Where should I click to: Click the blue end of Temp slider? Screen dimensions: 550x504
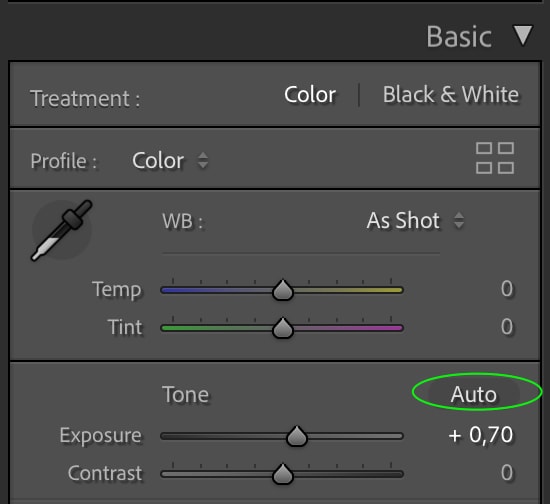169,290
